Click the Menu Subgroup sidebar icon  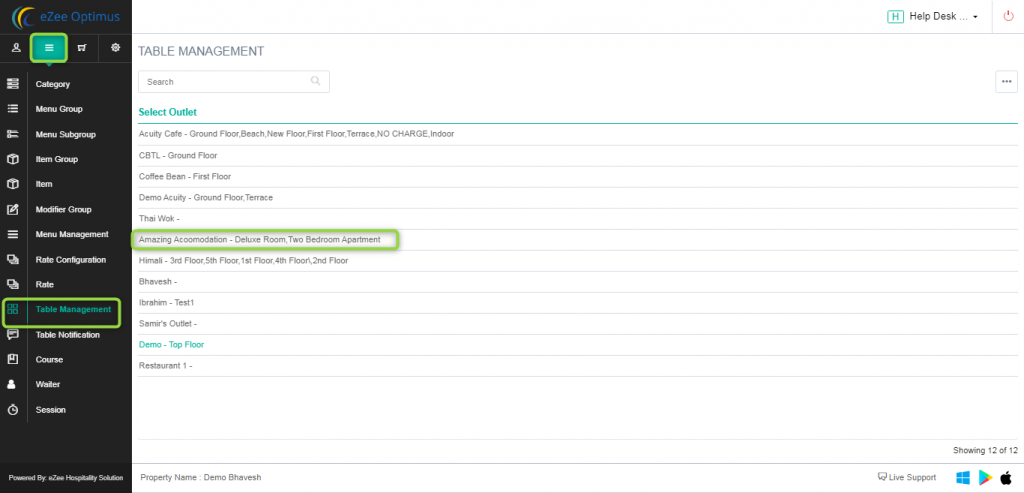12,134
